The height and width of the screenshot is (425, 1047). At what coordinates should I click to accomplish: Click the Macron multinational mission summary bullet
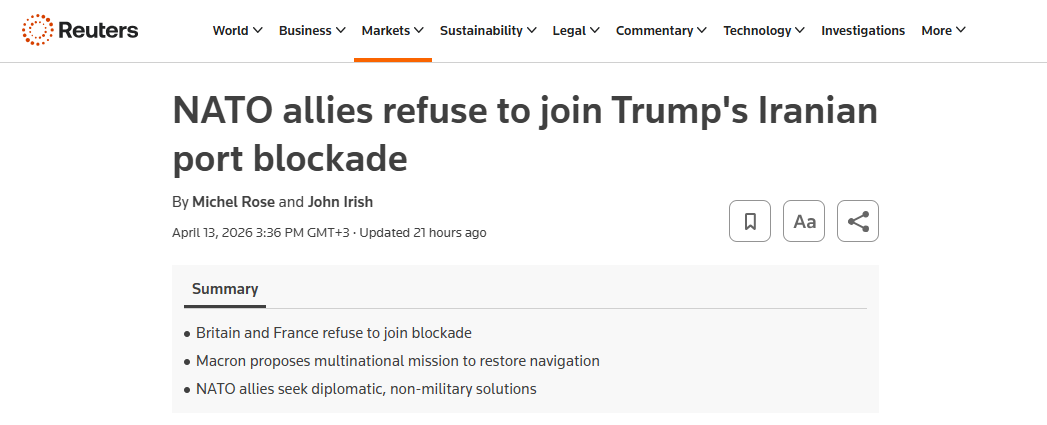click(397, 360)
